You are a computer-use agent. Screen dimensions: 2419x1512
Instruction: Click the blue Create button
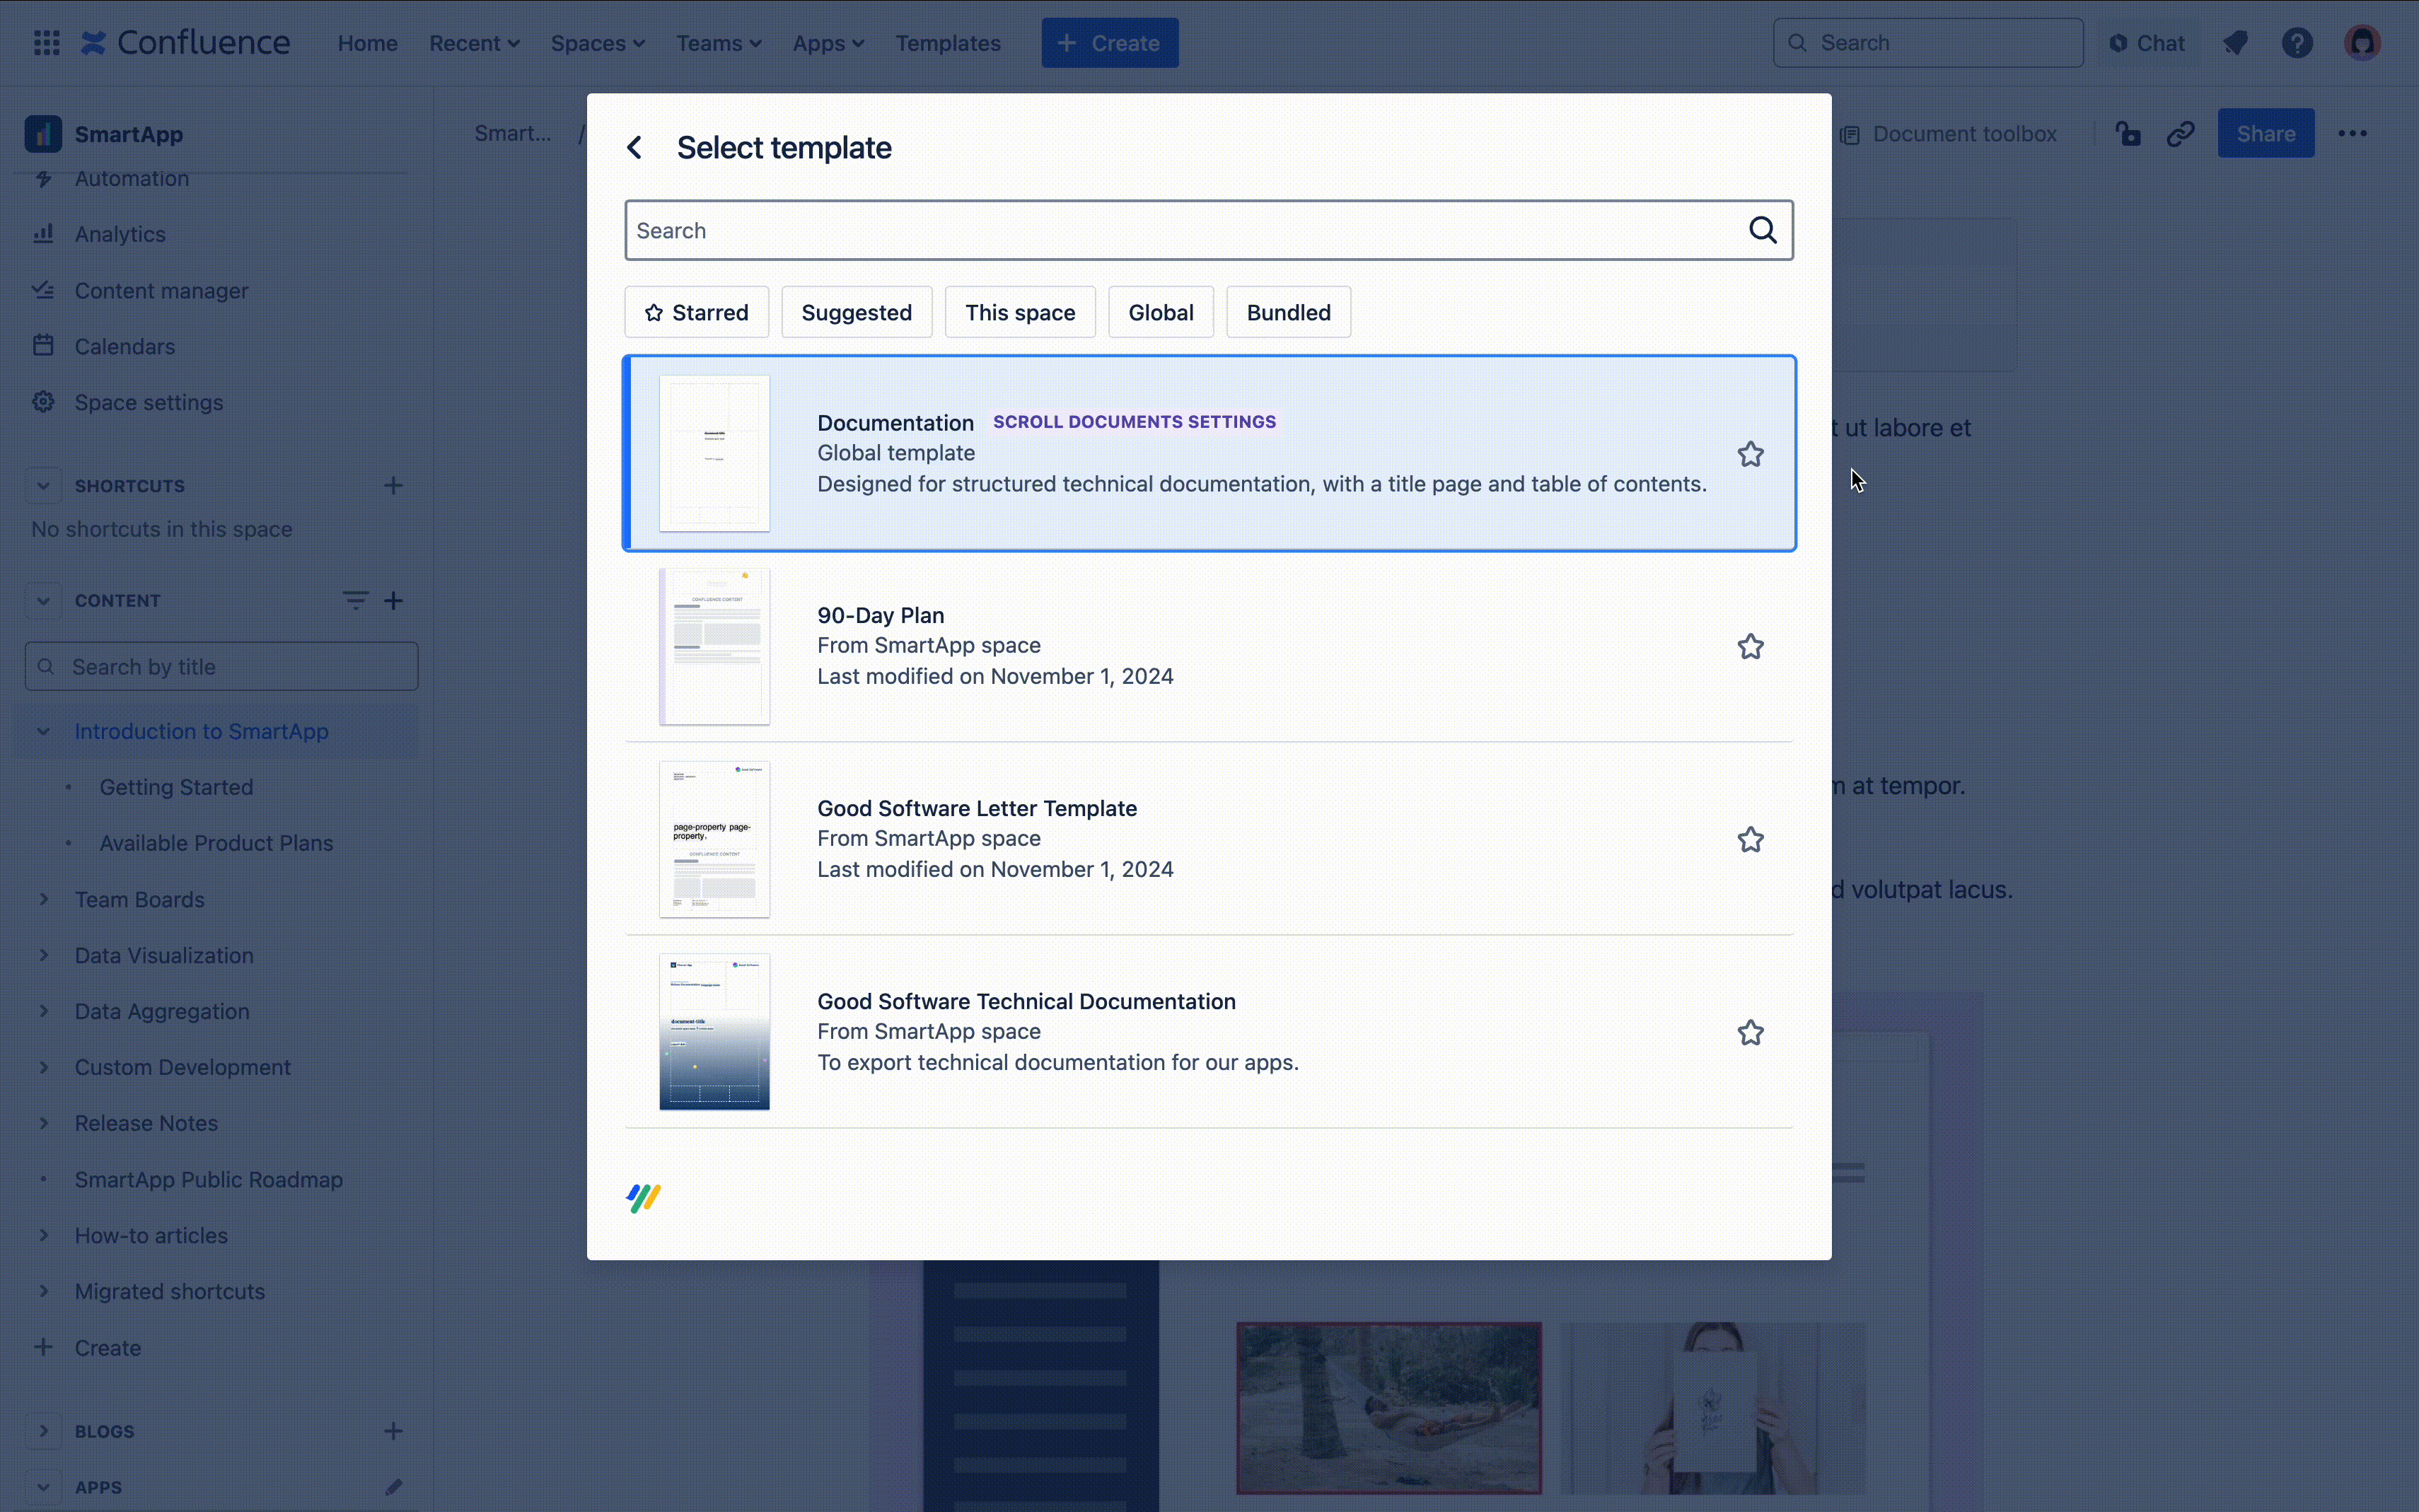[x=1109, y=43]
